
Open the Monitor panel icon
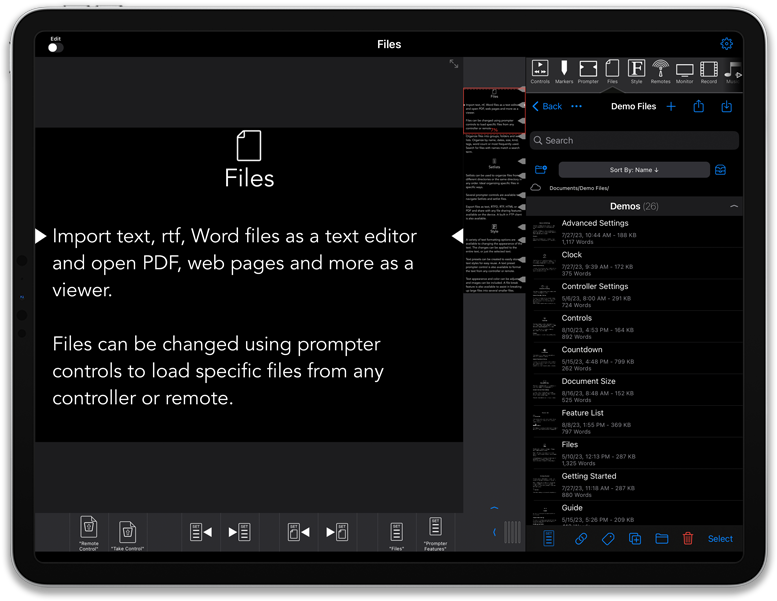coord(684,71)
